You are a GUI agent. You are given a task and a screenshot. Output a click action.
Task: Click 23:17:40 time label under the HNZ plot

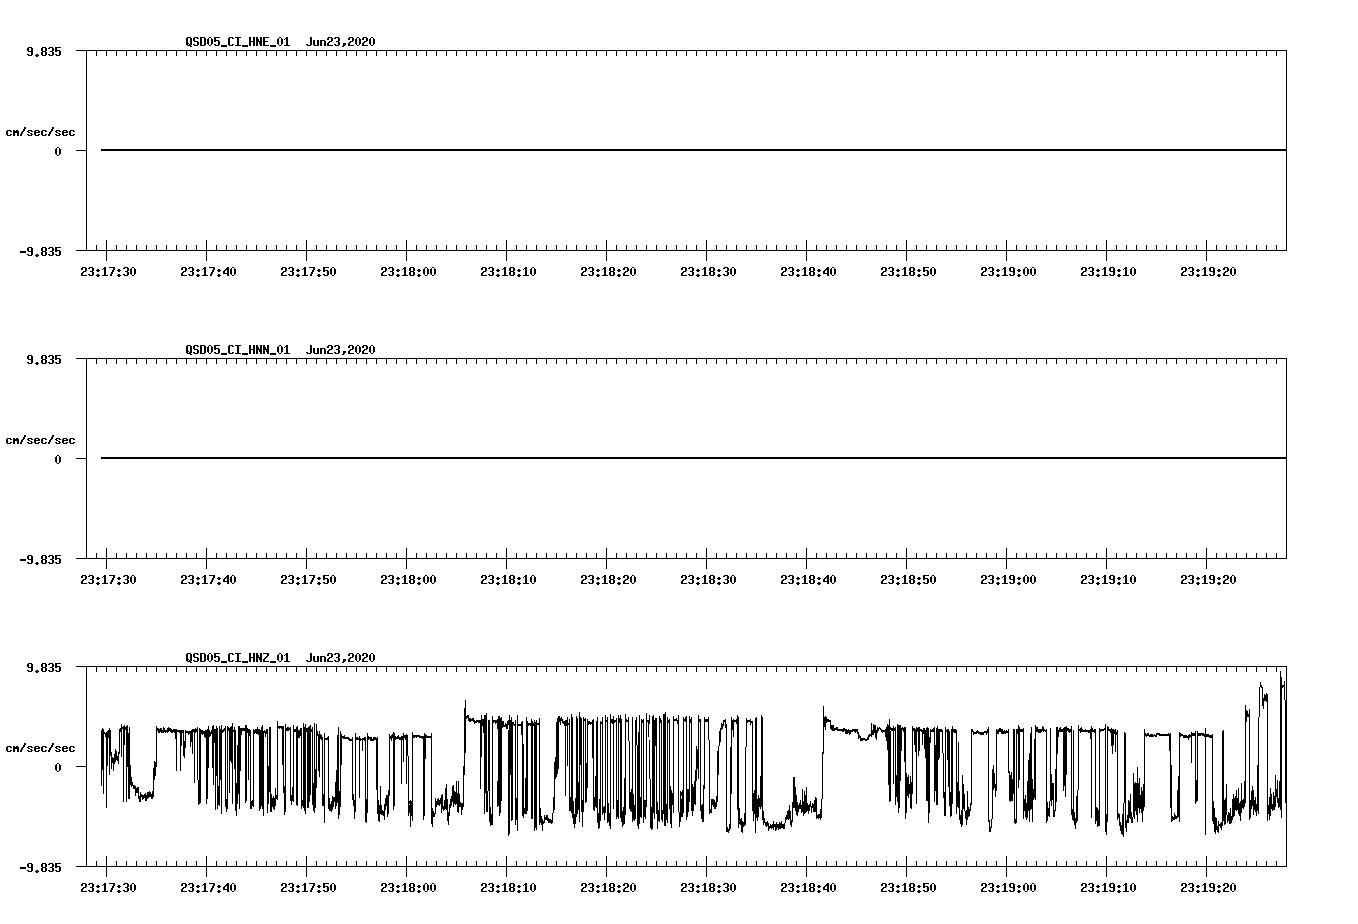point(208,887)
